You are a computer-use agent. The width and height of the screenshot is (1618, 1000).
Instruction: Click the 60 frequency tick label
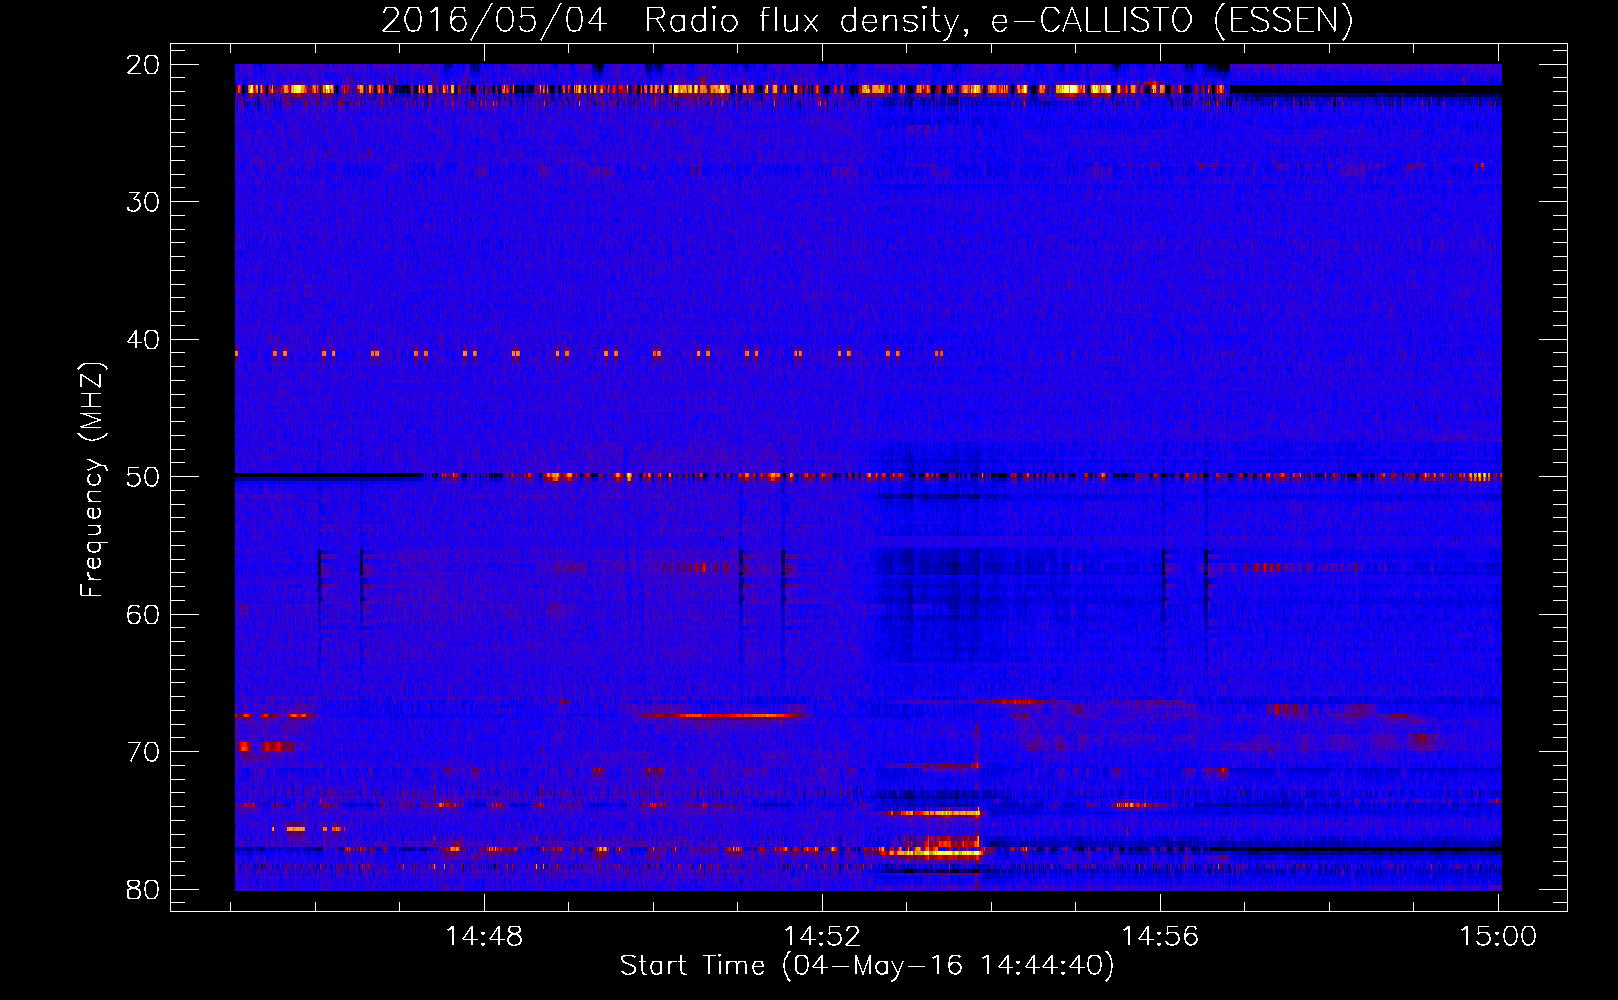[x=143, y=614]
